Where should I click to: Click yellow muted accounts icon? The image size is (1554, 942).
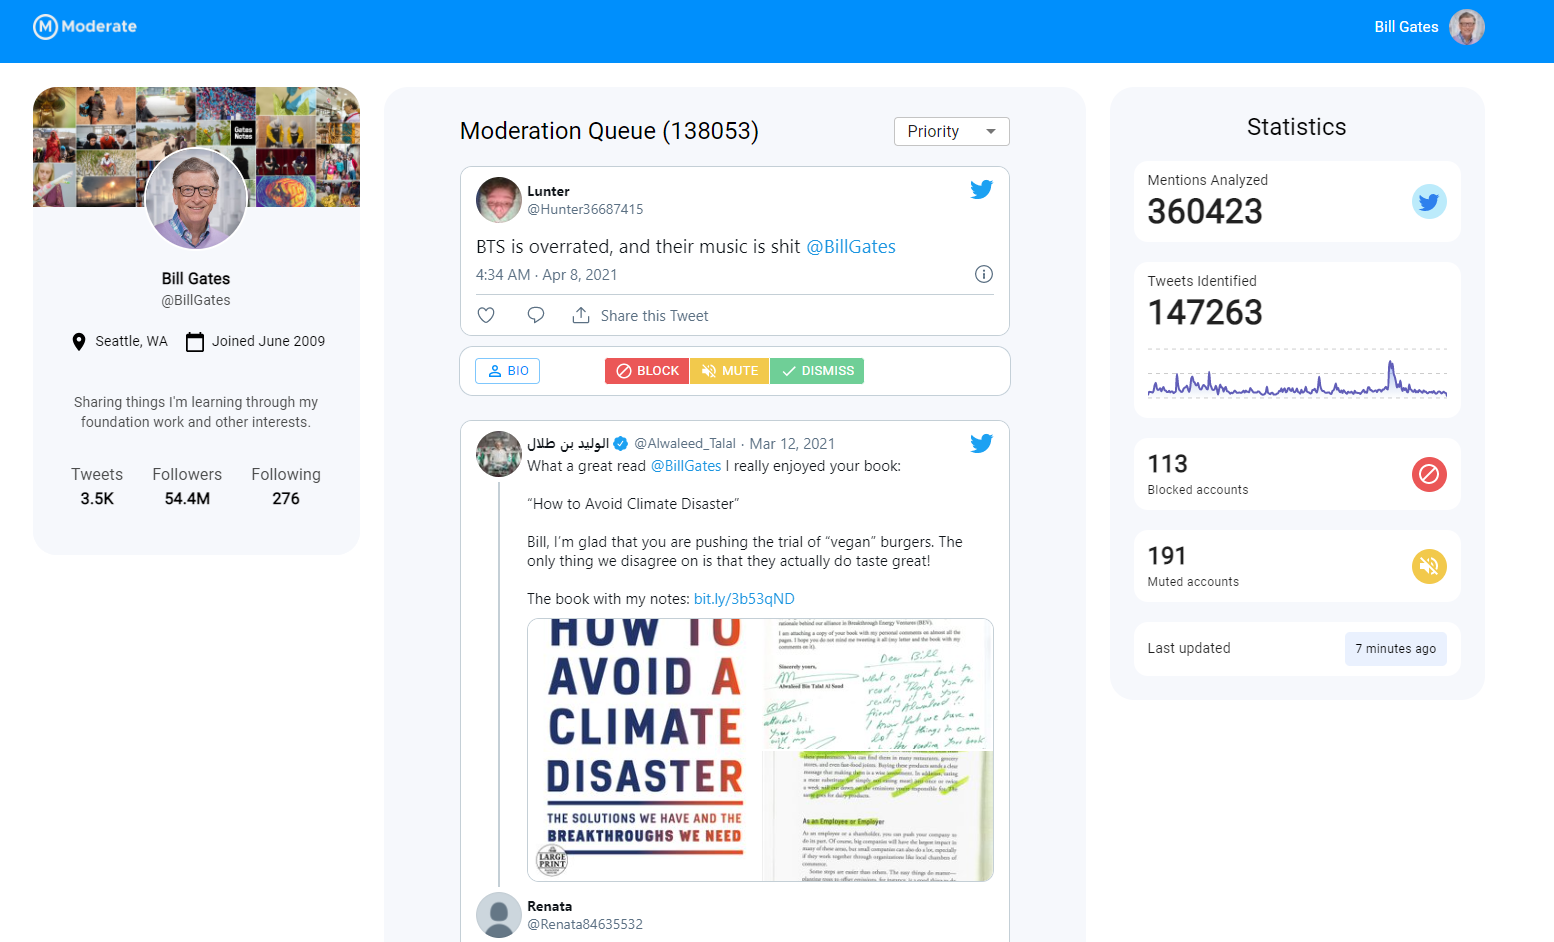[x=1429, y=566]
